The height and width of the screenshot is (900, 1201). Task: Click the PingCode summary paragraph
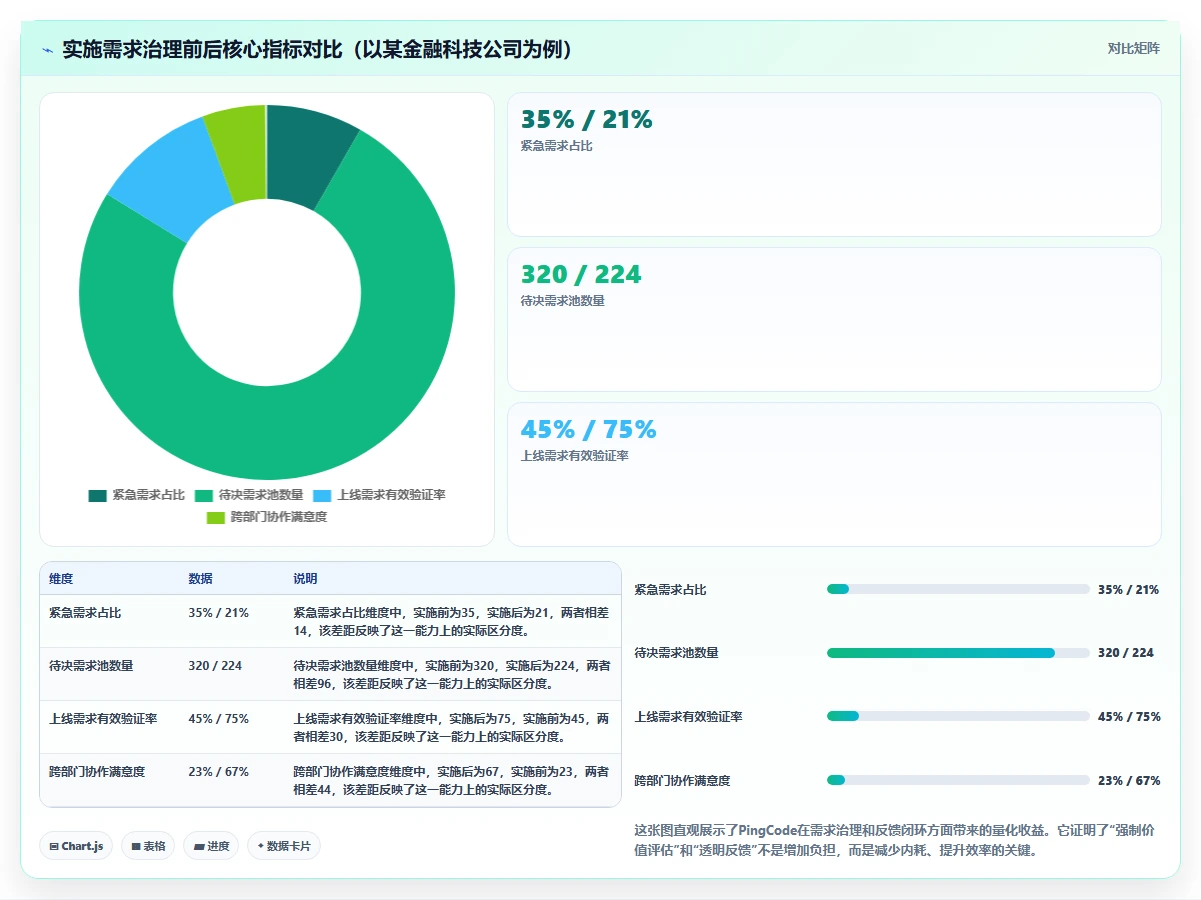pyautogui.click(x=897, y=840)
